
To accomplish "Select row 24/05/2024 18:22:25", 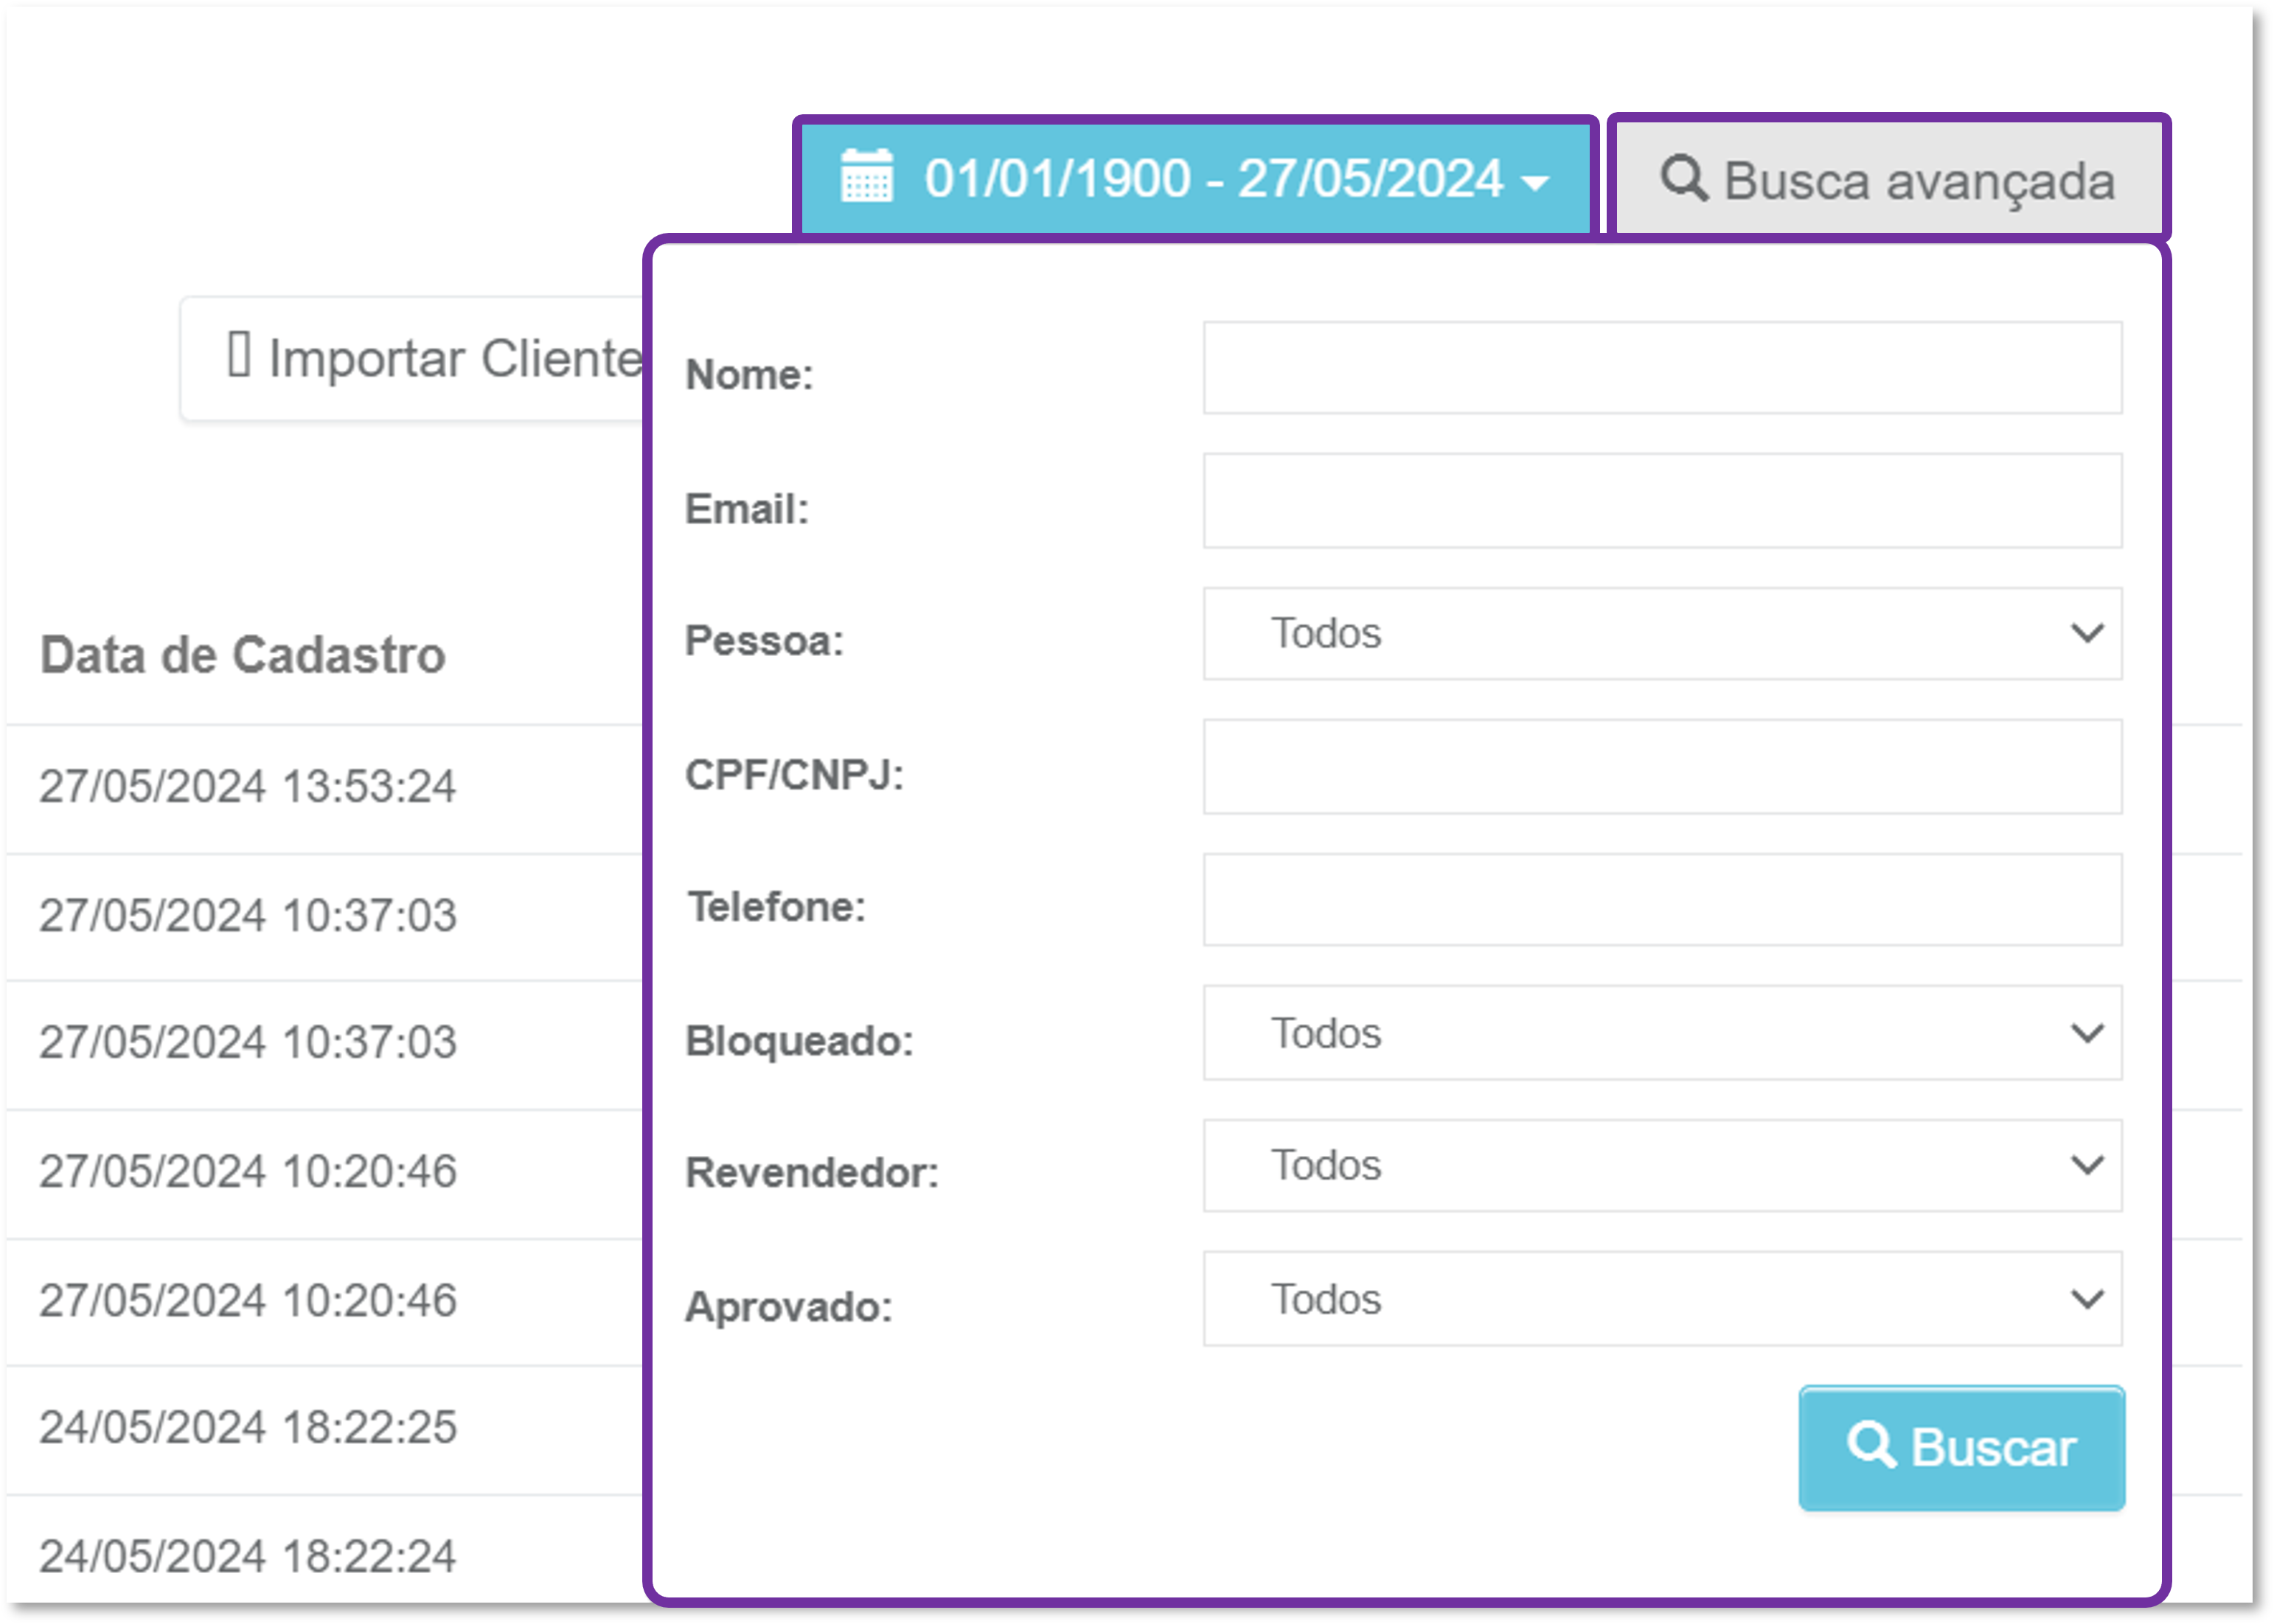I will coord(247,1427).
